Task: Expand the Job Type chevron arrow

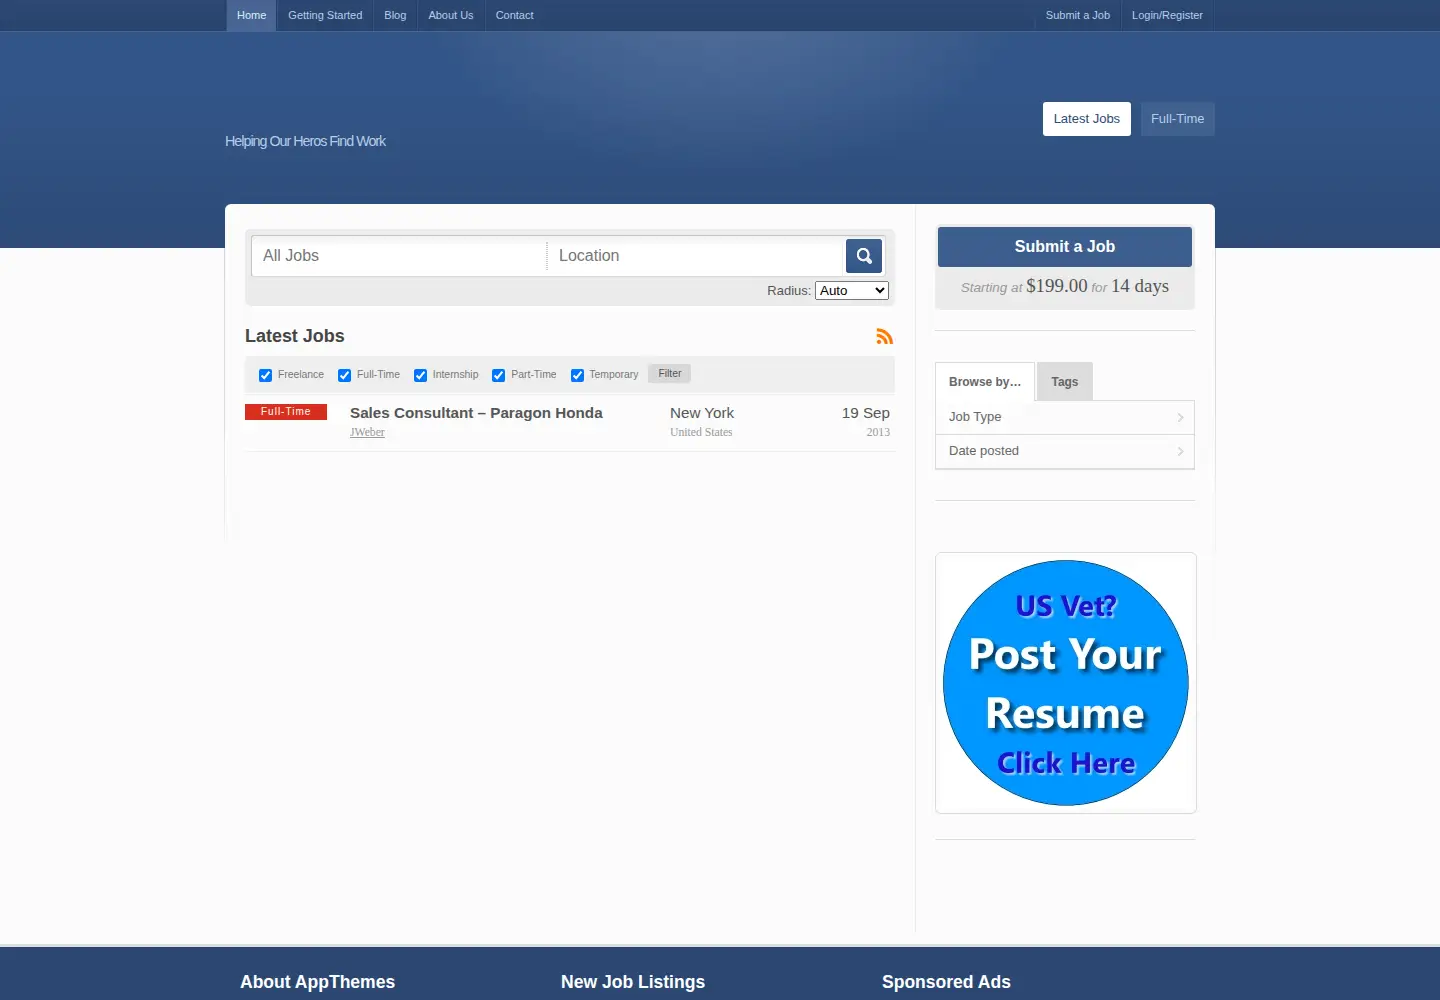Action: point(1180,417)
